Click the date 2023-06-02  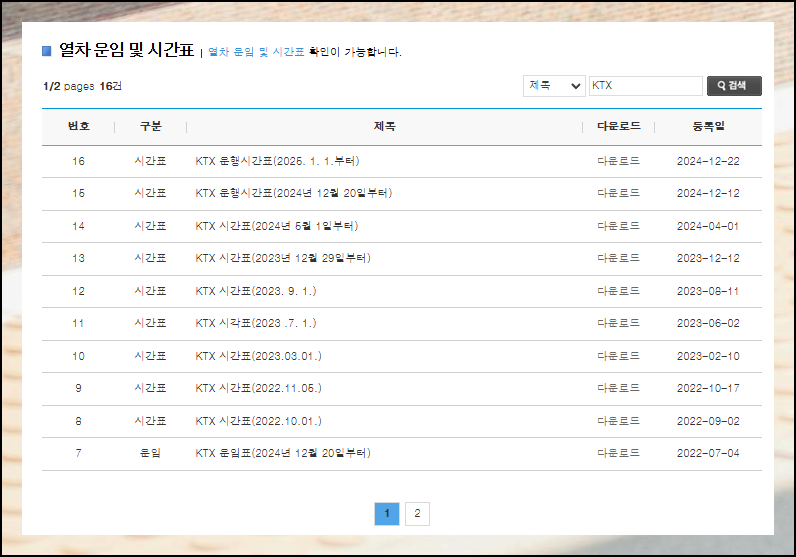(x=708, y=323)
